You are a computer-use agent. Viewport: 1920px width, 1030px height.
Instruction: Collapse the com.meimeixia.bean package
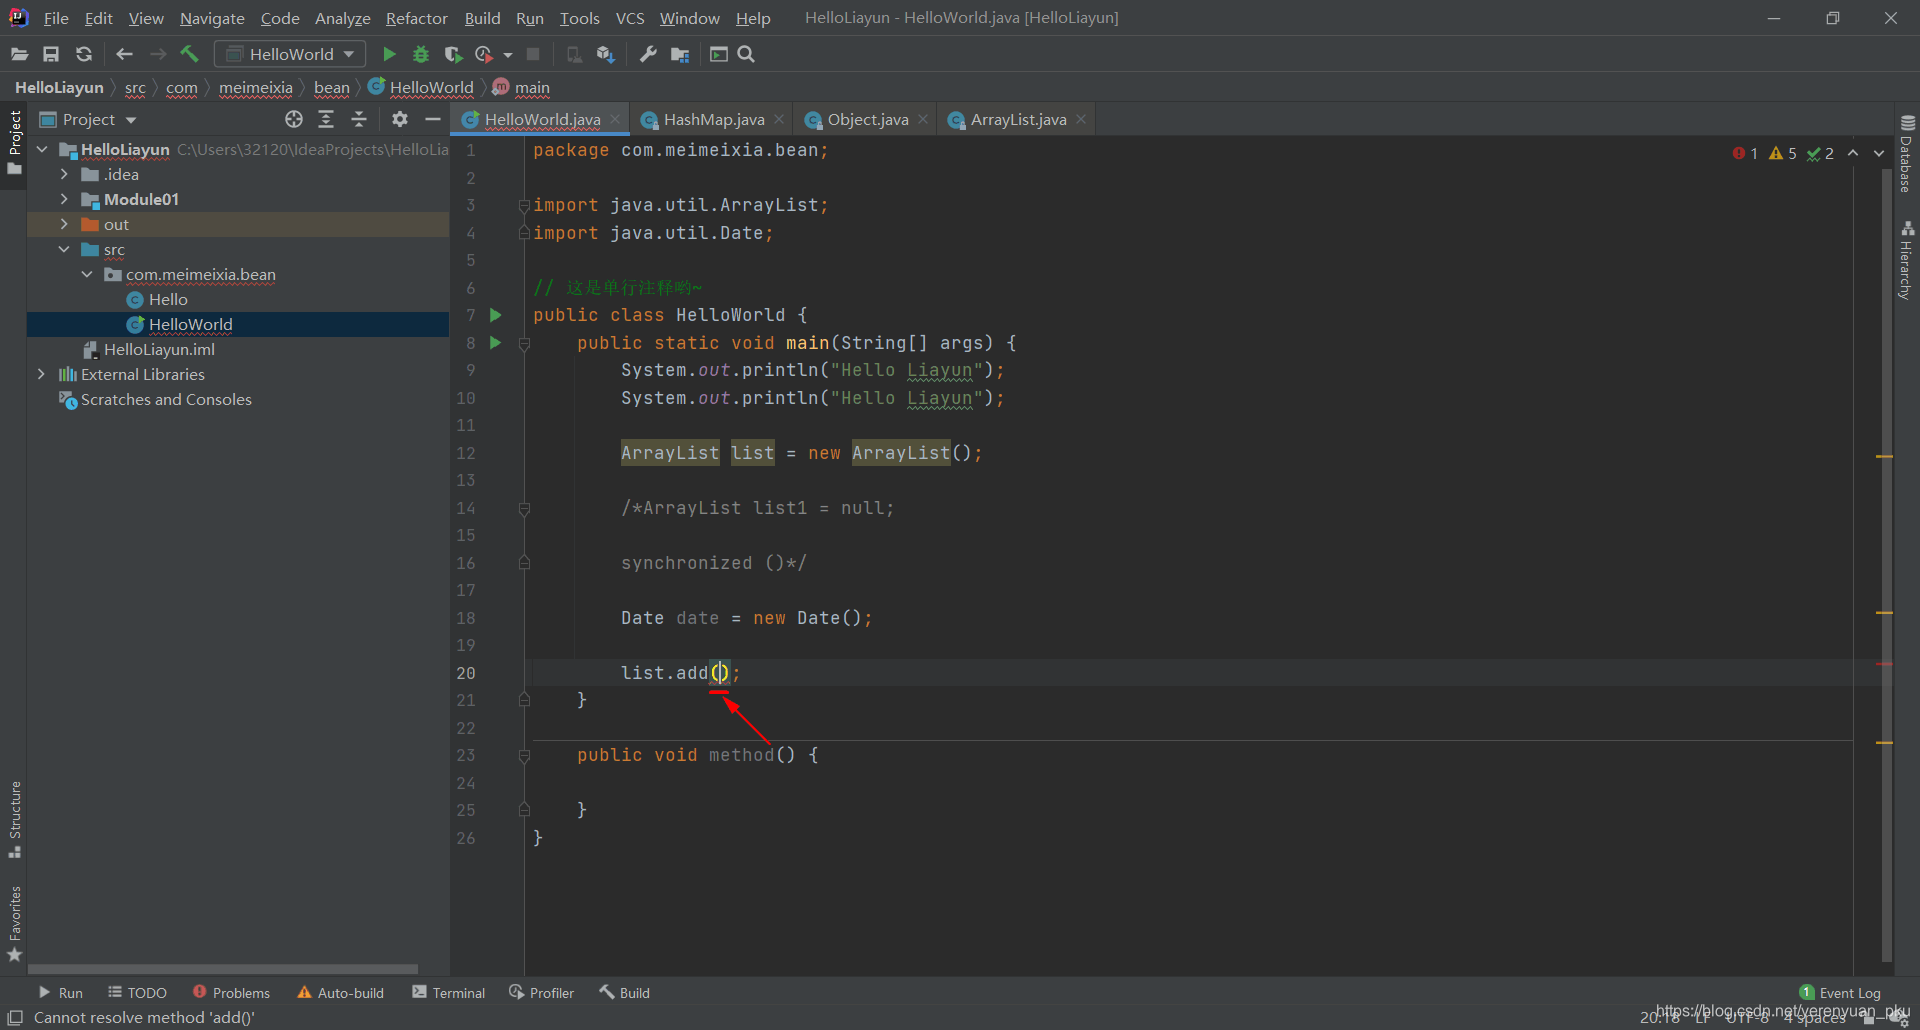click(x=87, y=274)
